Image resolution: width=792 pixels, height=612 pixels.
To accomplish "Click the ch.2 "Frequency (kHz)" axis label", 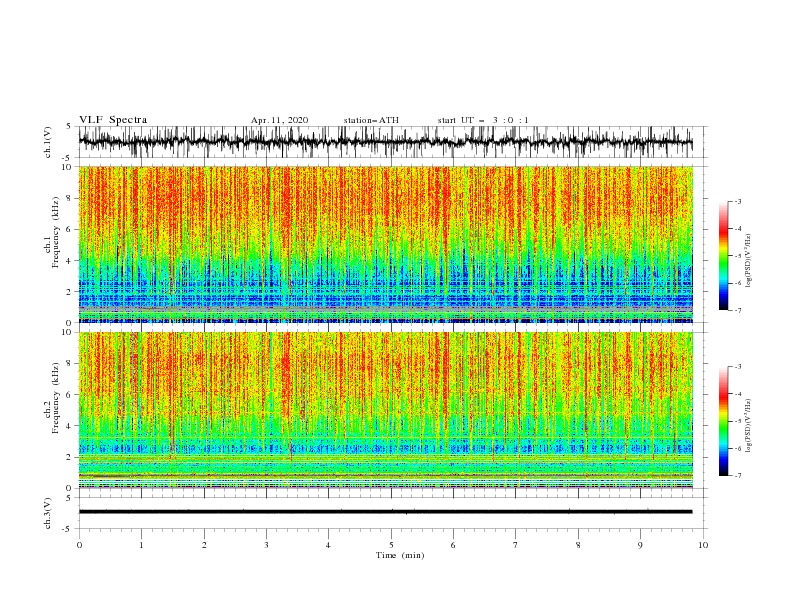I will click(56, 398).
